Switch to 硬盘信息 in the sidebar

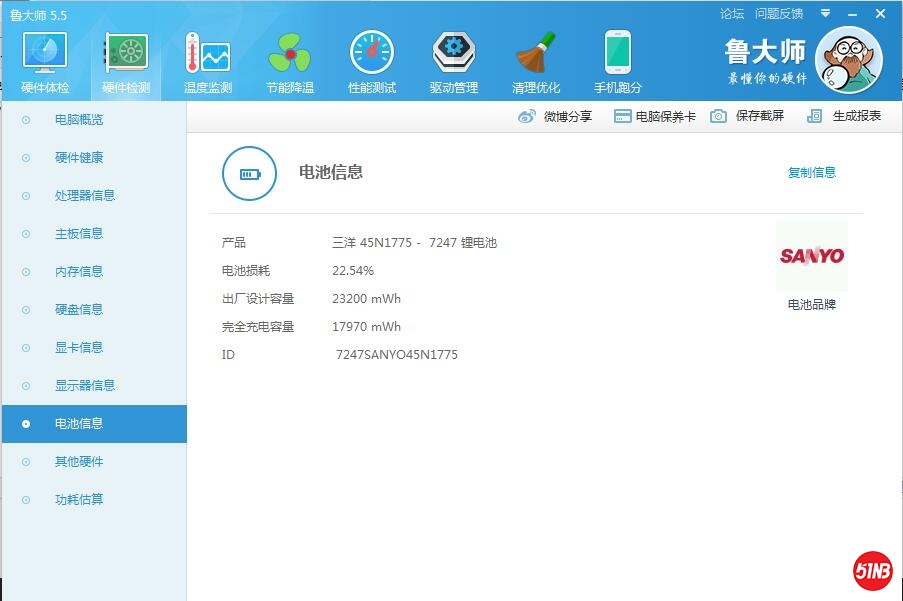tap(79, 310)
